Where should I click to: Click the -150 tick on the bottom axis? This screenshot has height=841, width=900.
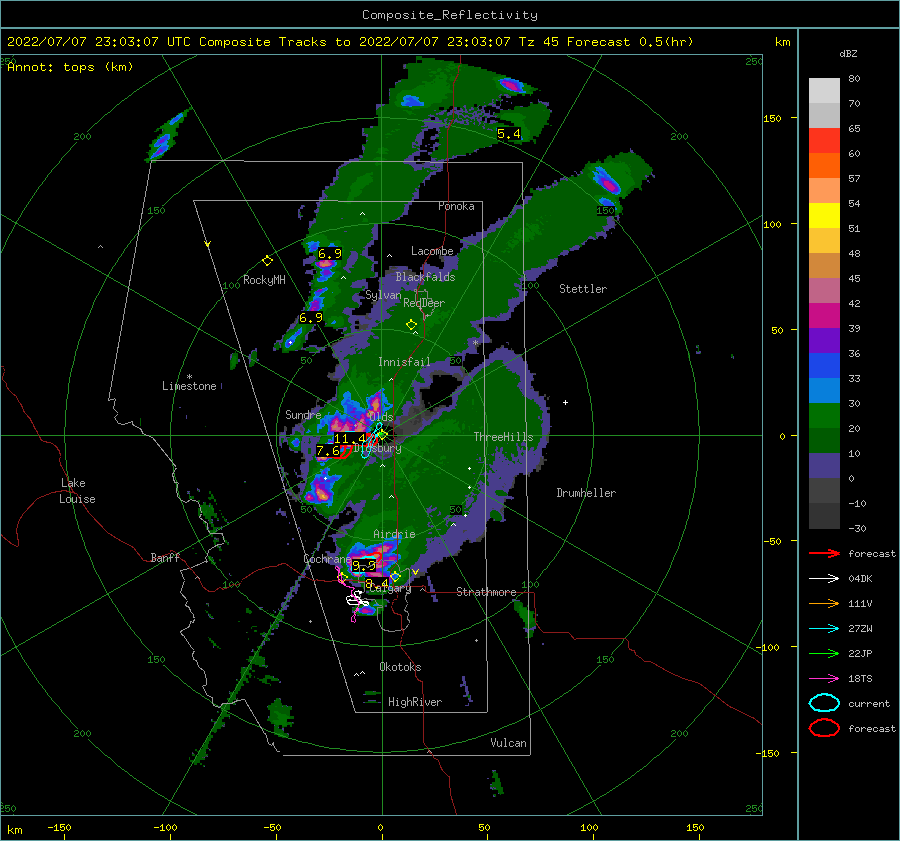(x=59, y=827)
